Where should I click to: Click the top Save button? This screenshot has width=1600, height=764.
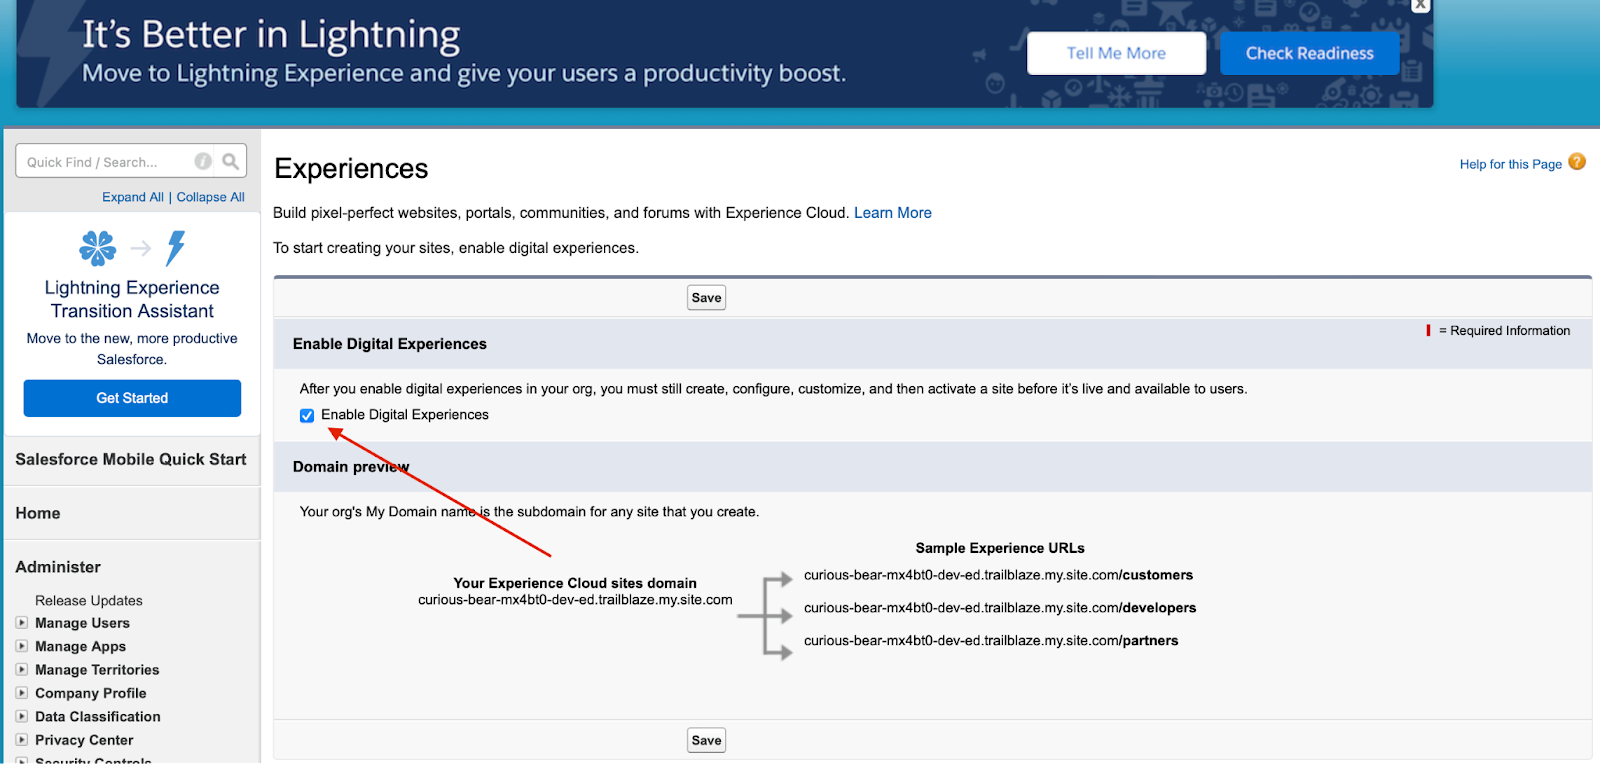pos(706,298)
